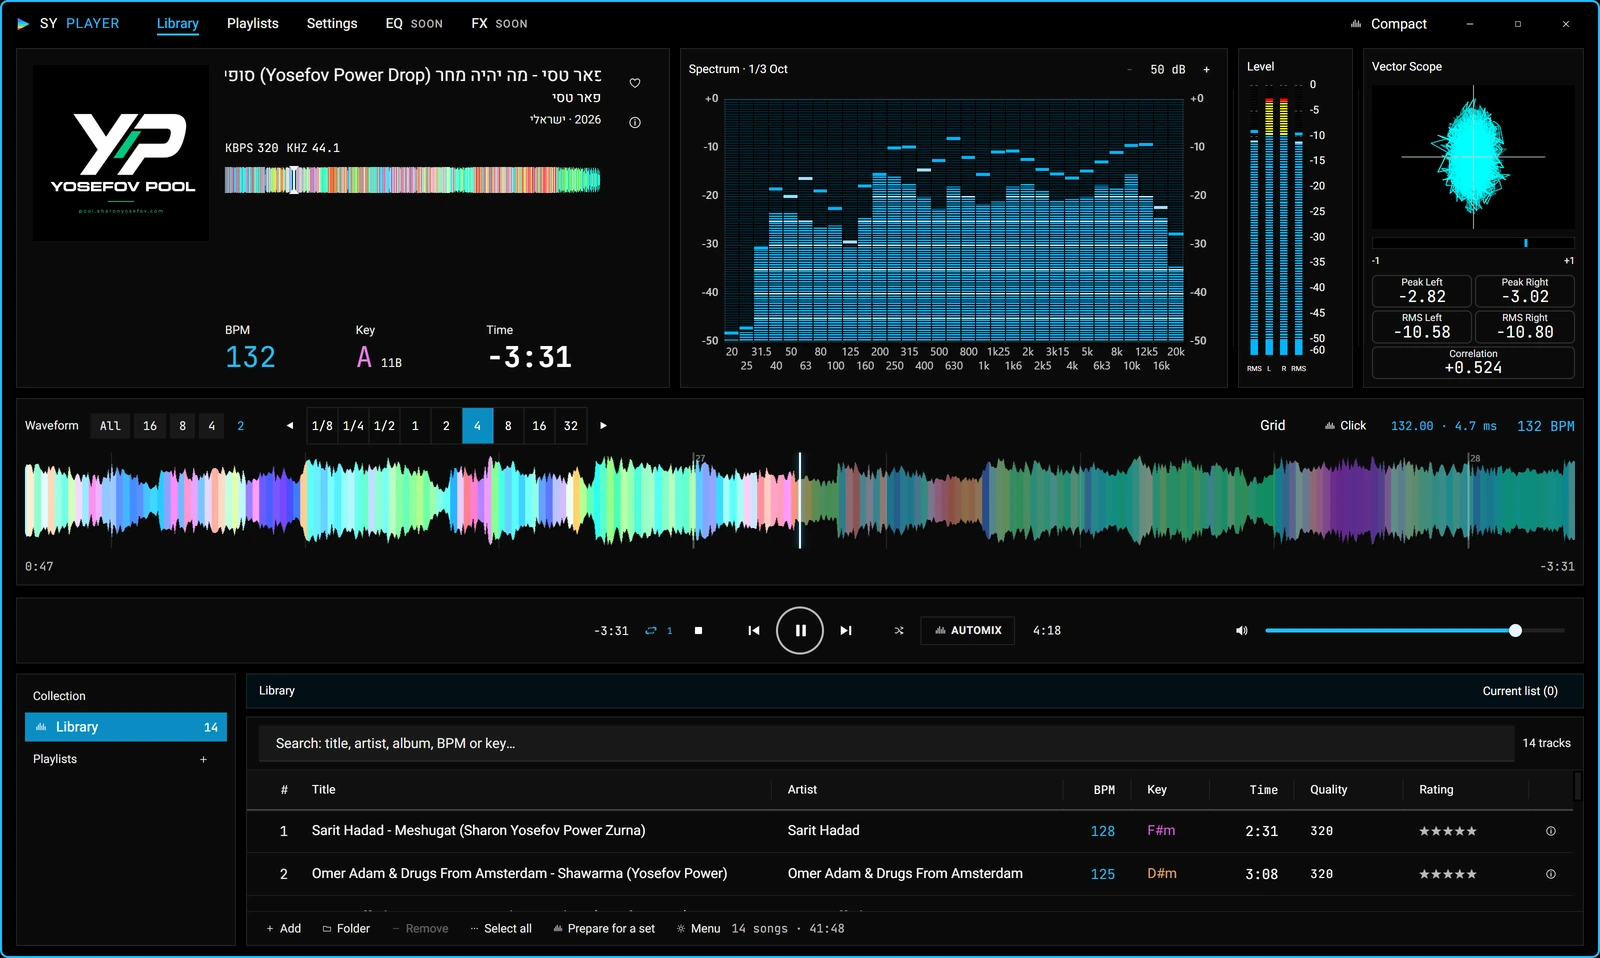Open info for Shawarma track row

1551,874
